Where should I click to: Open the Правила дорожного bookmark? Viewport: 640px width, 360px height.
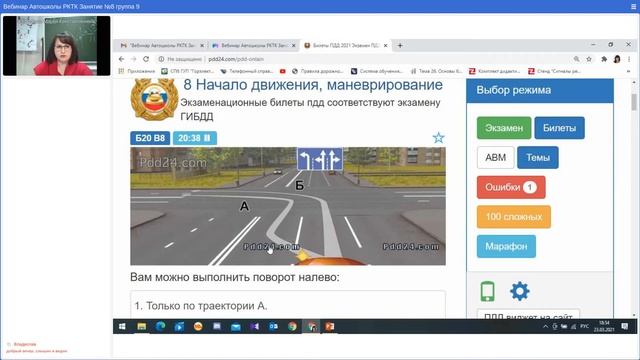point(318,71)
